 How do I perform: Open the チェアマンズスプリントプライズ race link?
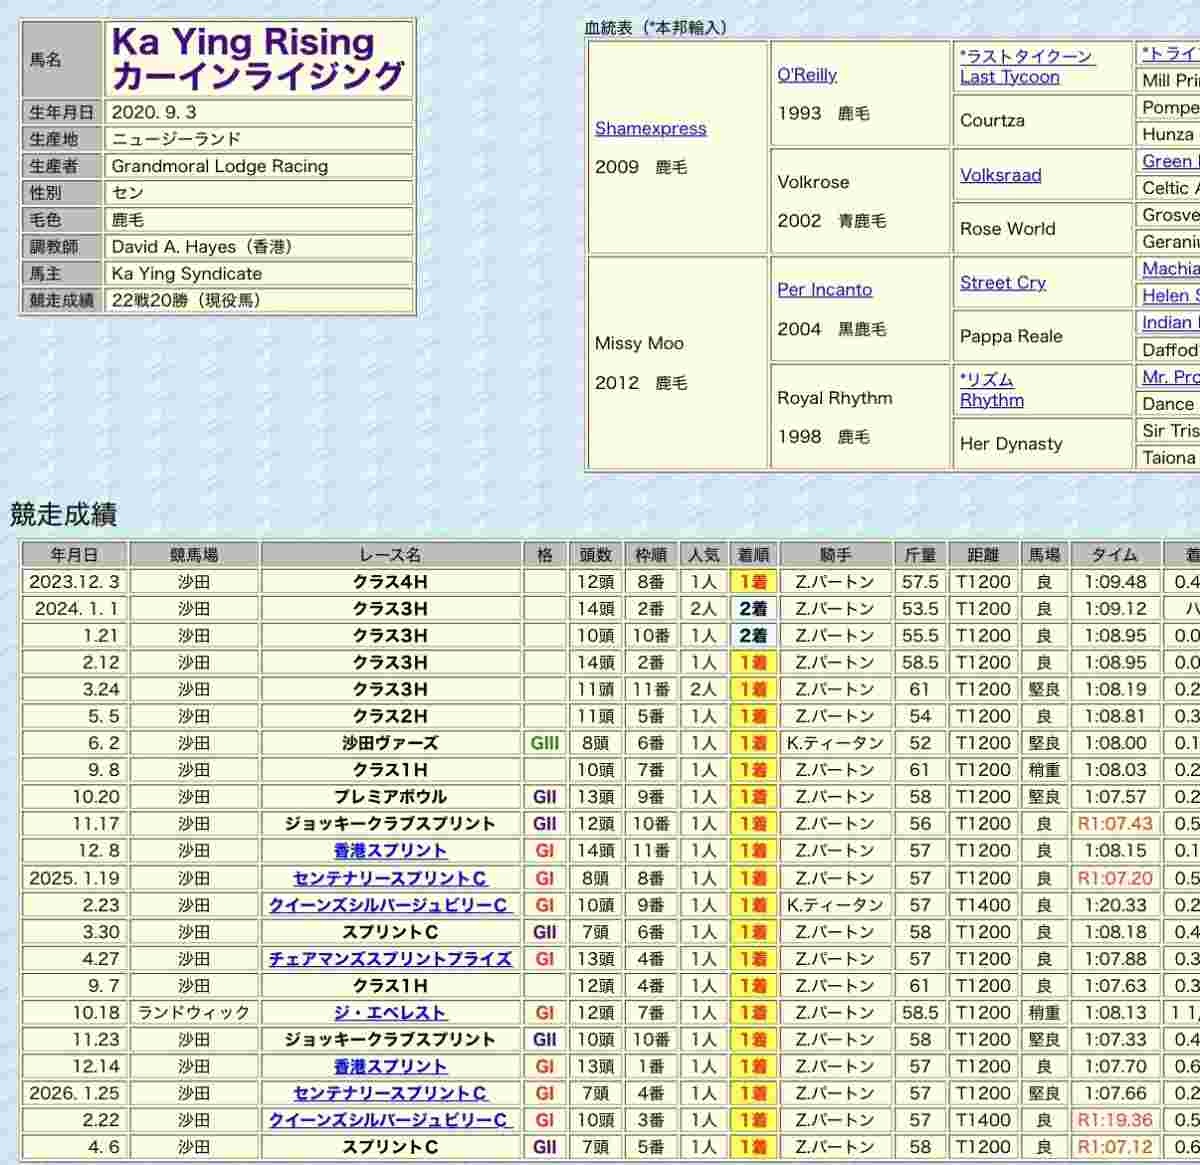390,959
